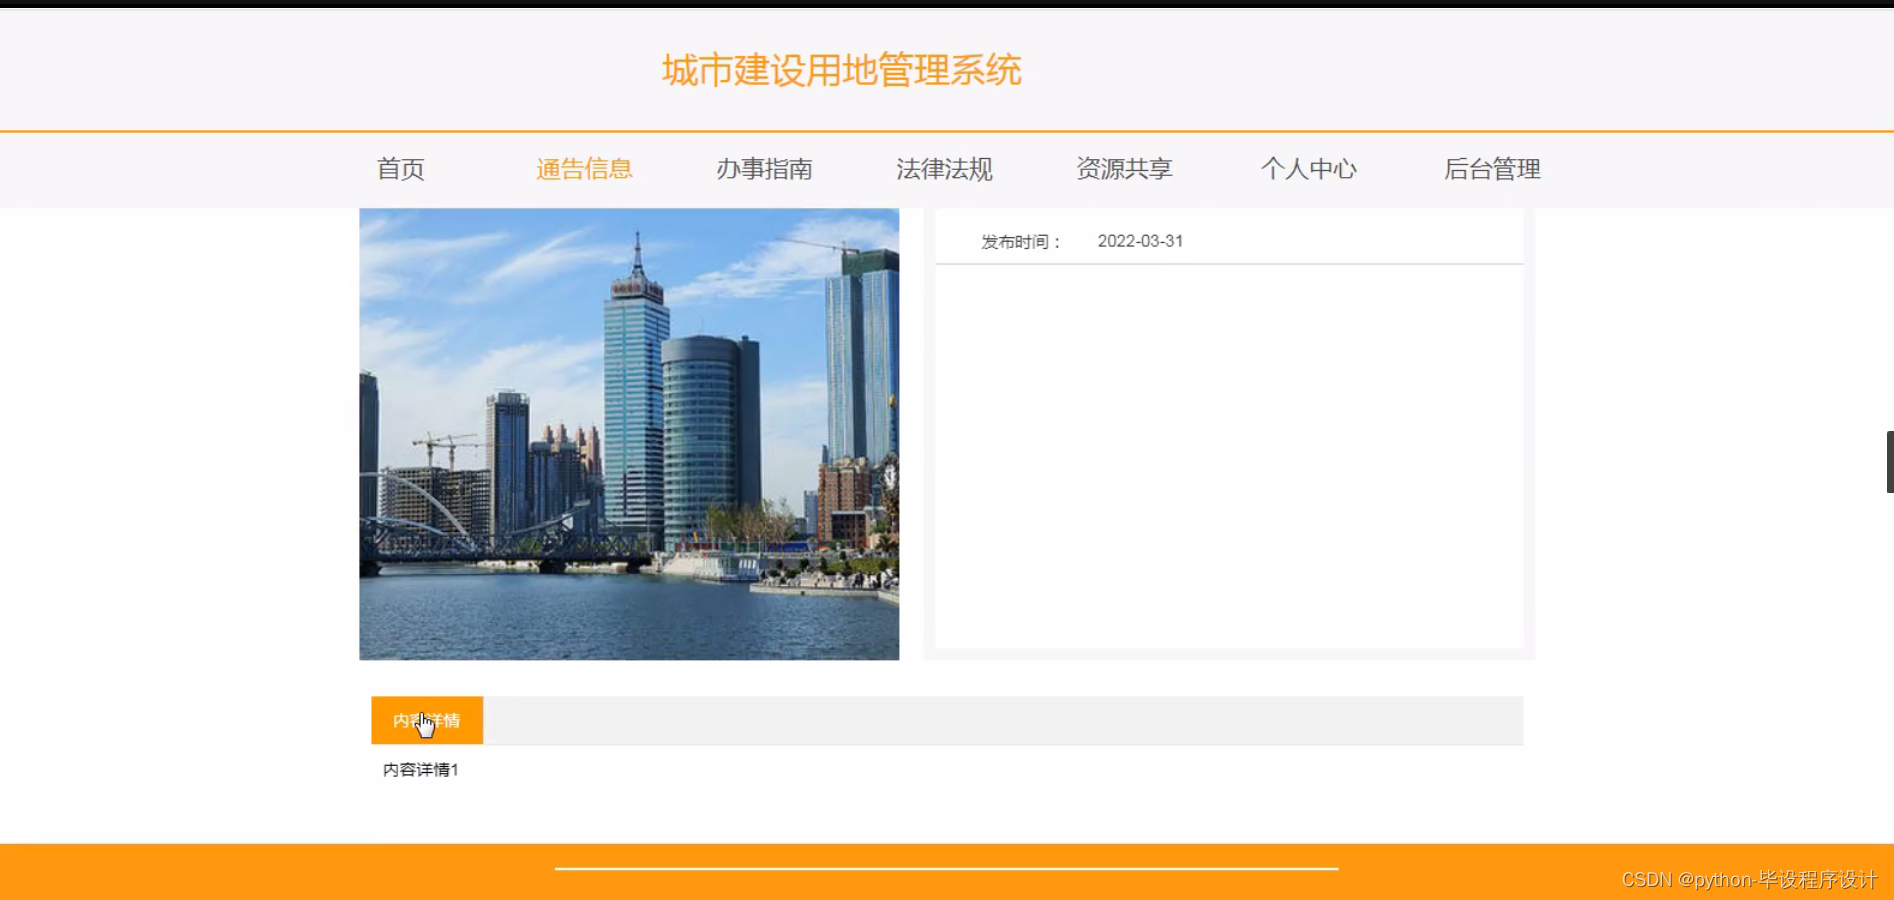Click the city skyline announcement image

point(629,433)
